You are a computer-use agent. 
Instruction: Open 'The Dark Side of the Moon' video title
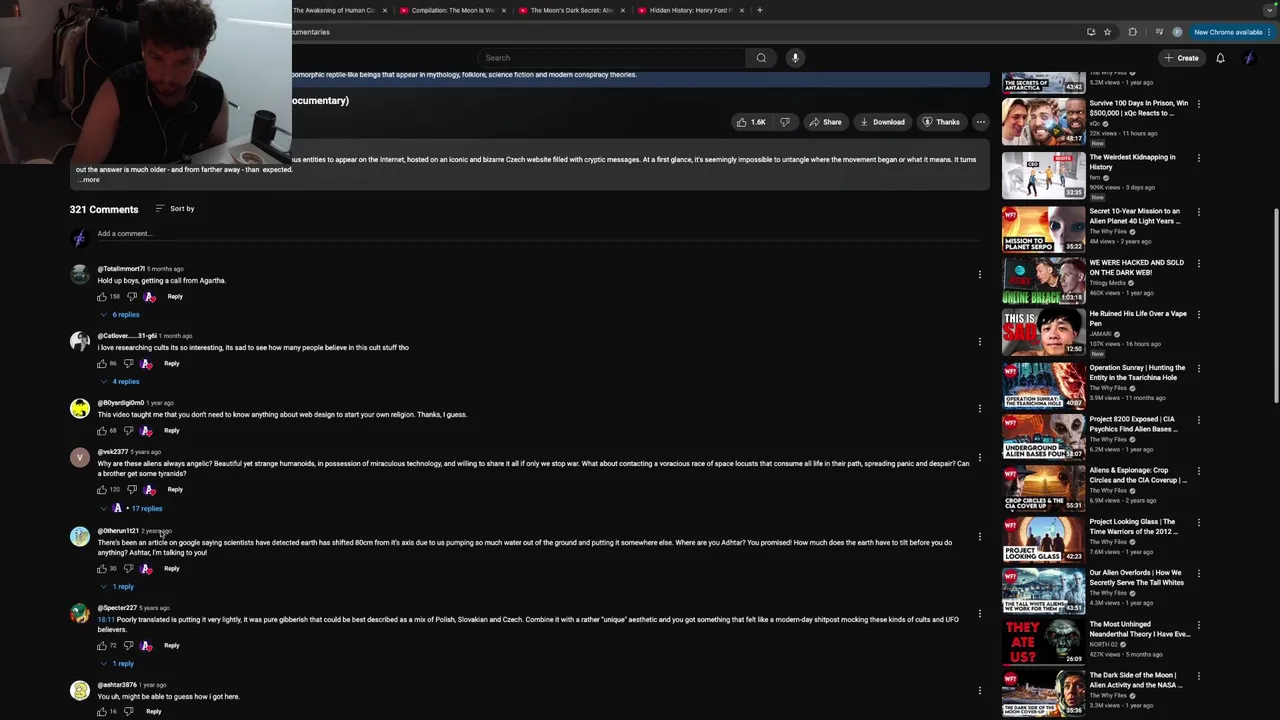1135,680
